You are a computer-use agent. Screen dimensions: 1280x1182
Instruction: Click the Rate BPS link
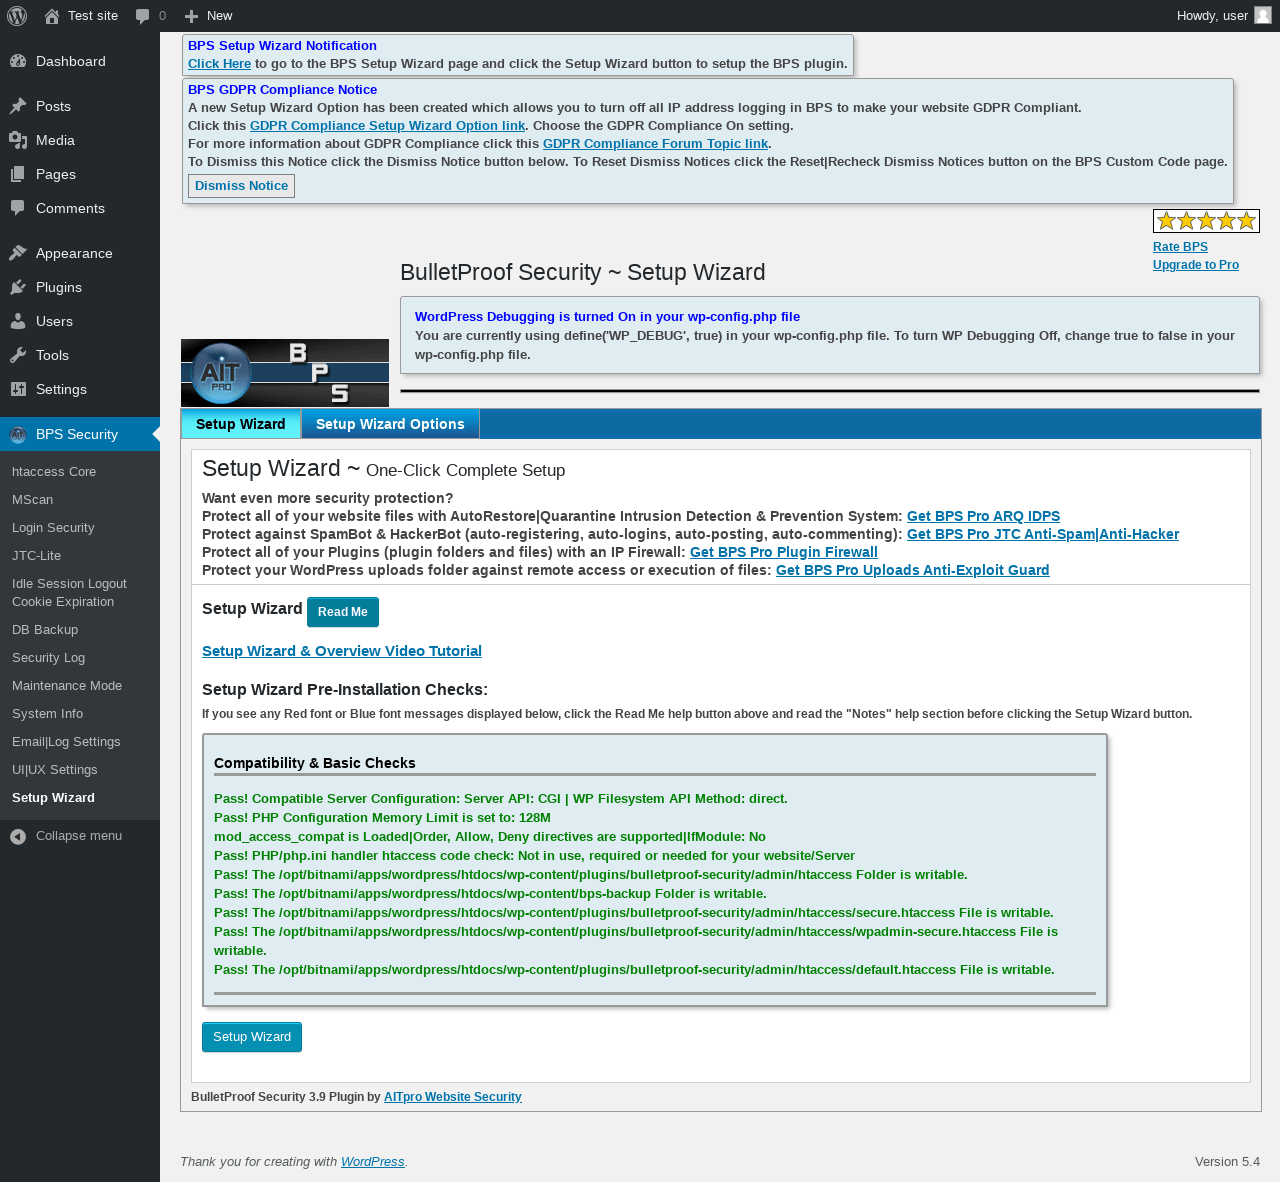tap(1180, 247)
